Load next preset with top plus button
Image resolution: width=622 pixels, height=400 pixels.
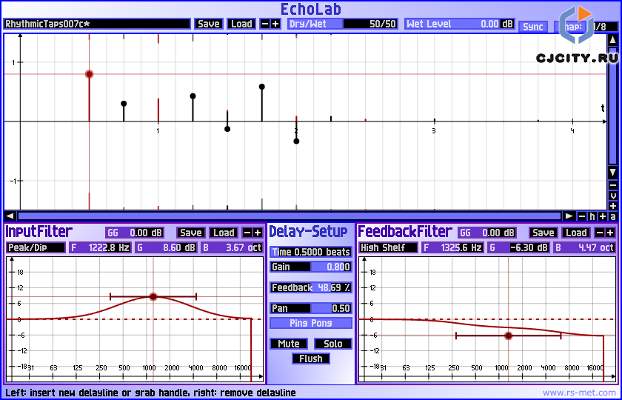(x=275, y=24)
